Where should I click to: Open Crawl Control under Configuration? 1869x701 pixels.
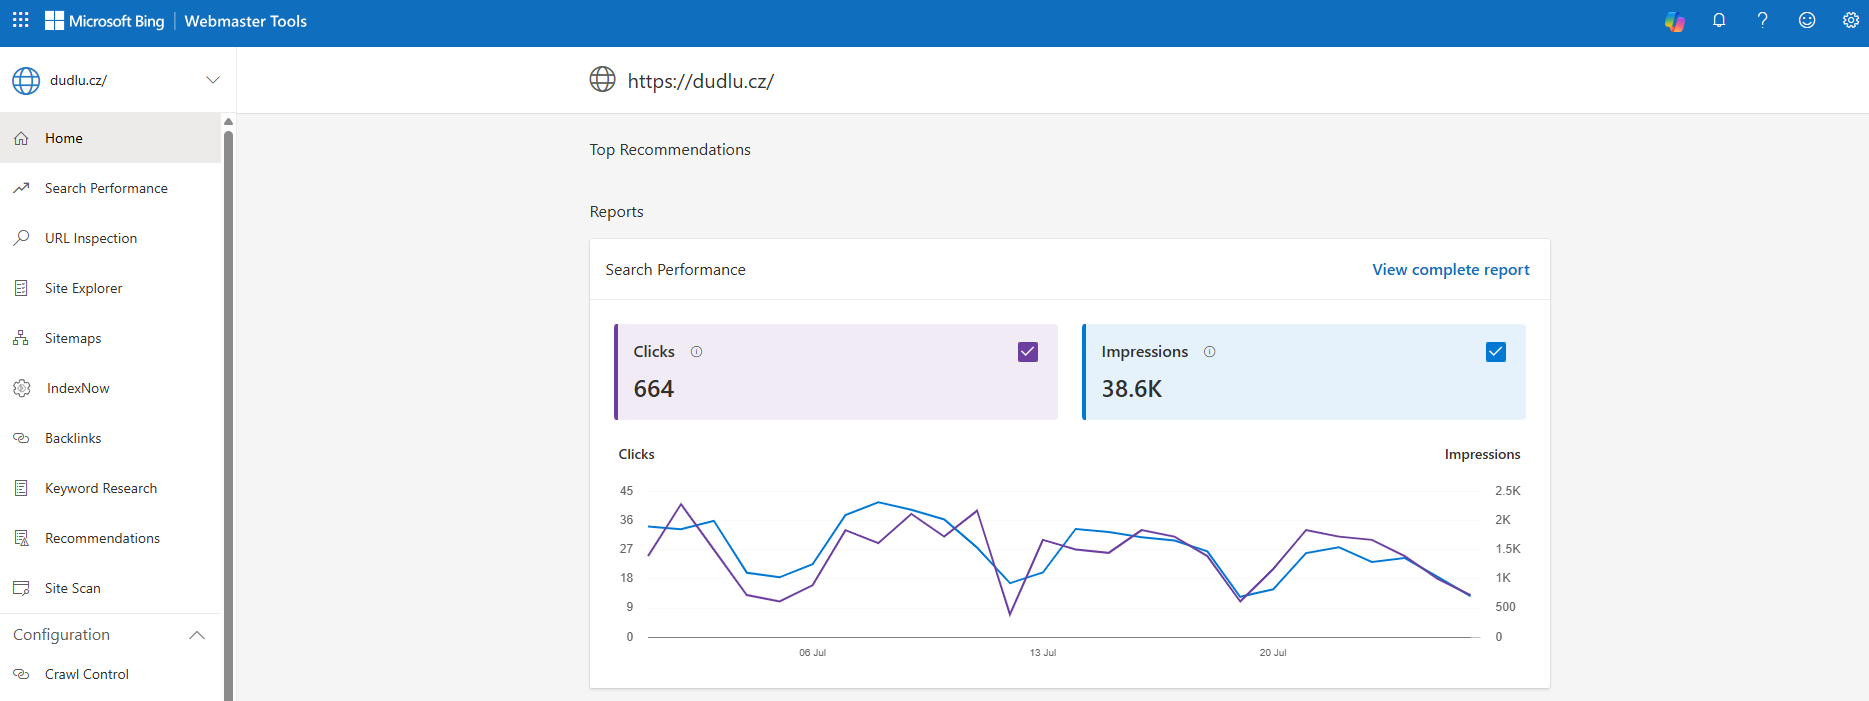[x=87, y=674]
